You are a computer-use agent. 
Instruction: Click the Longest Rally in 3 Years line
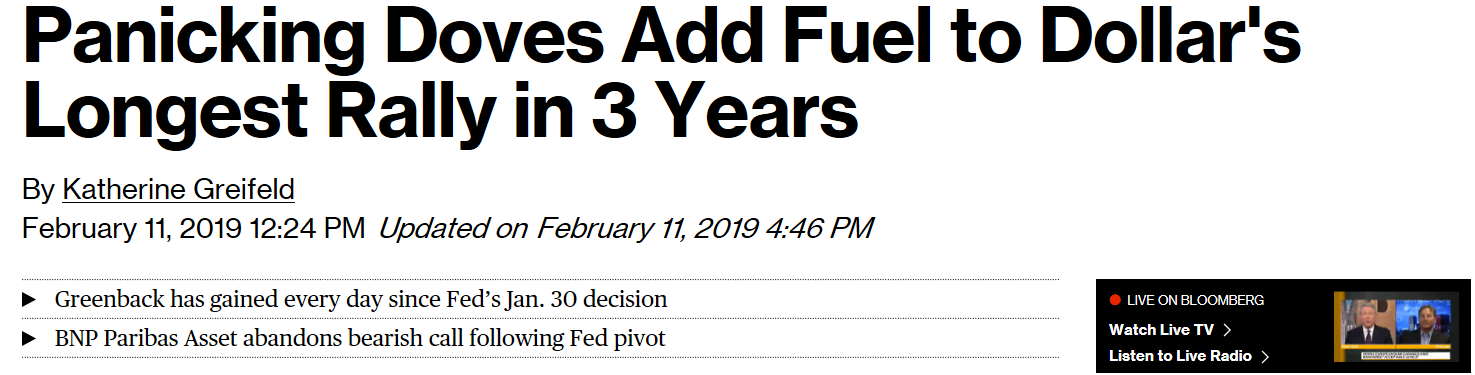point(440,112)
